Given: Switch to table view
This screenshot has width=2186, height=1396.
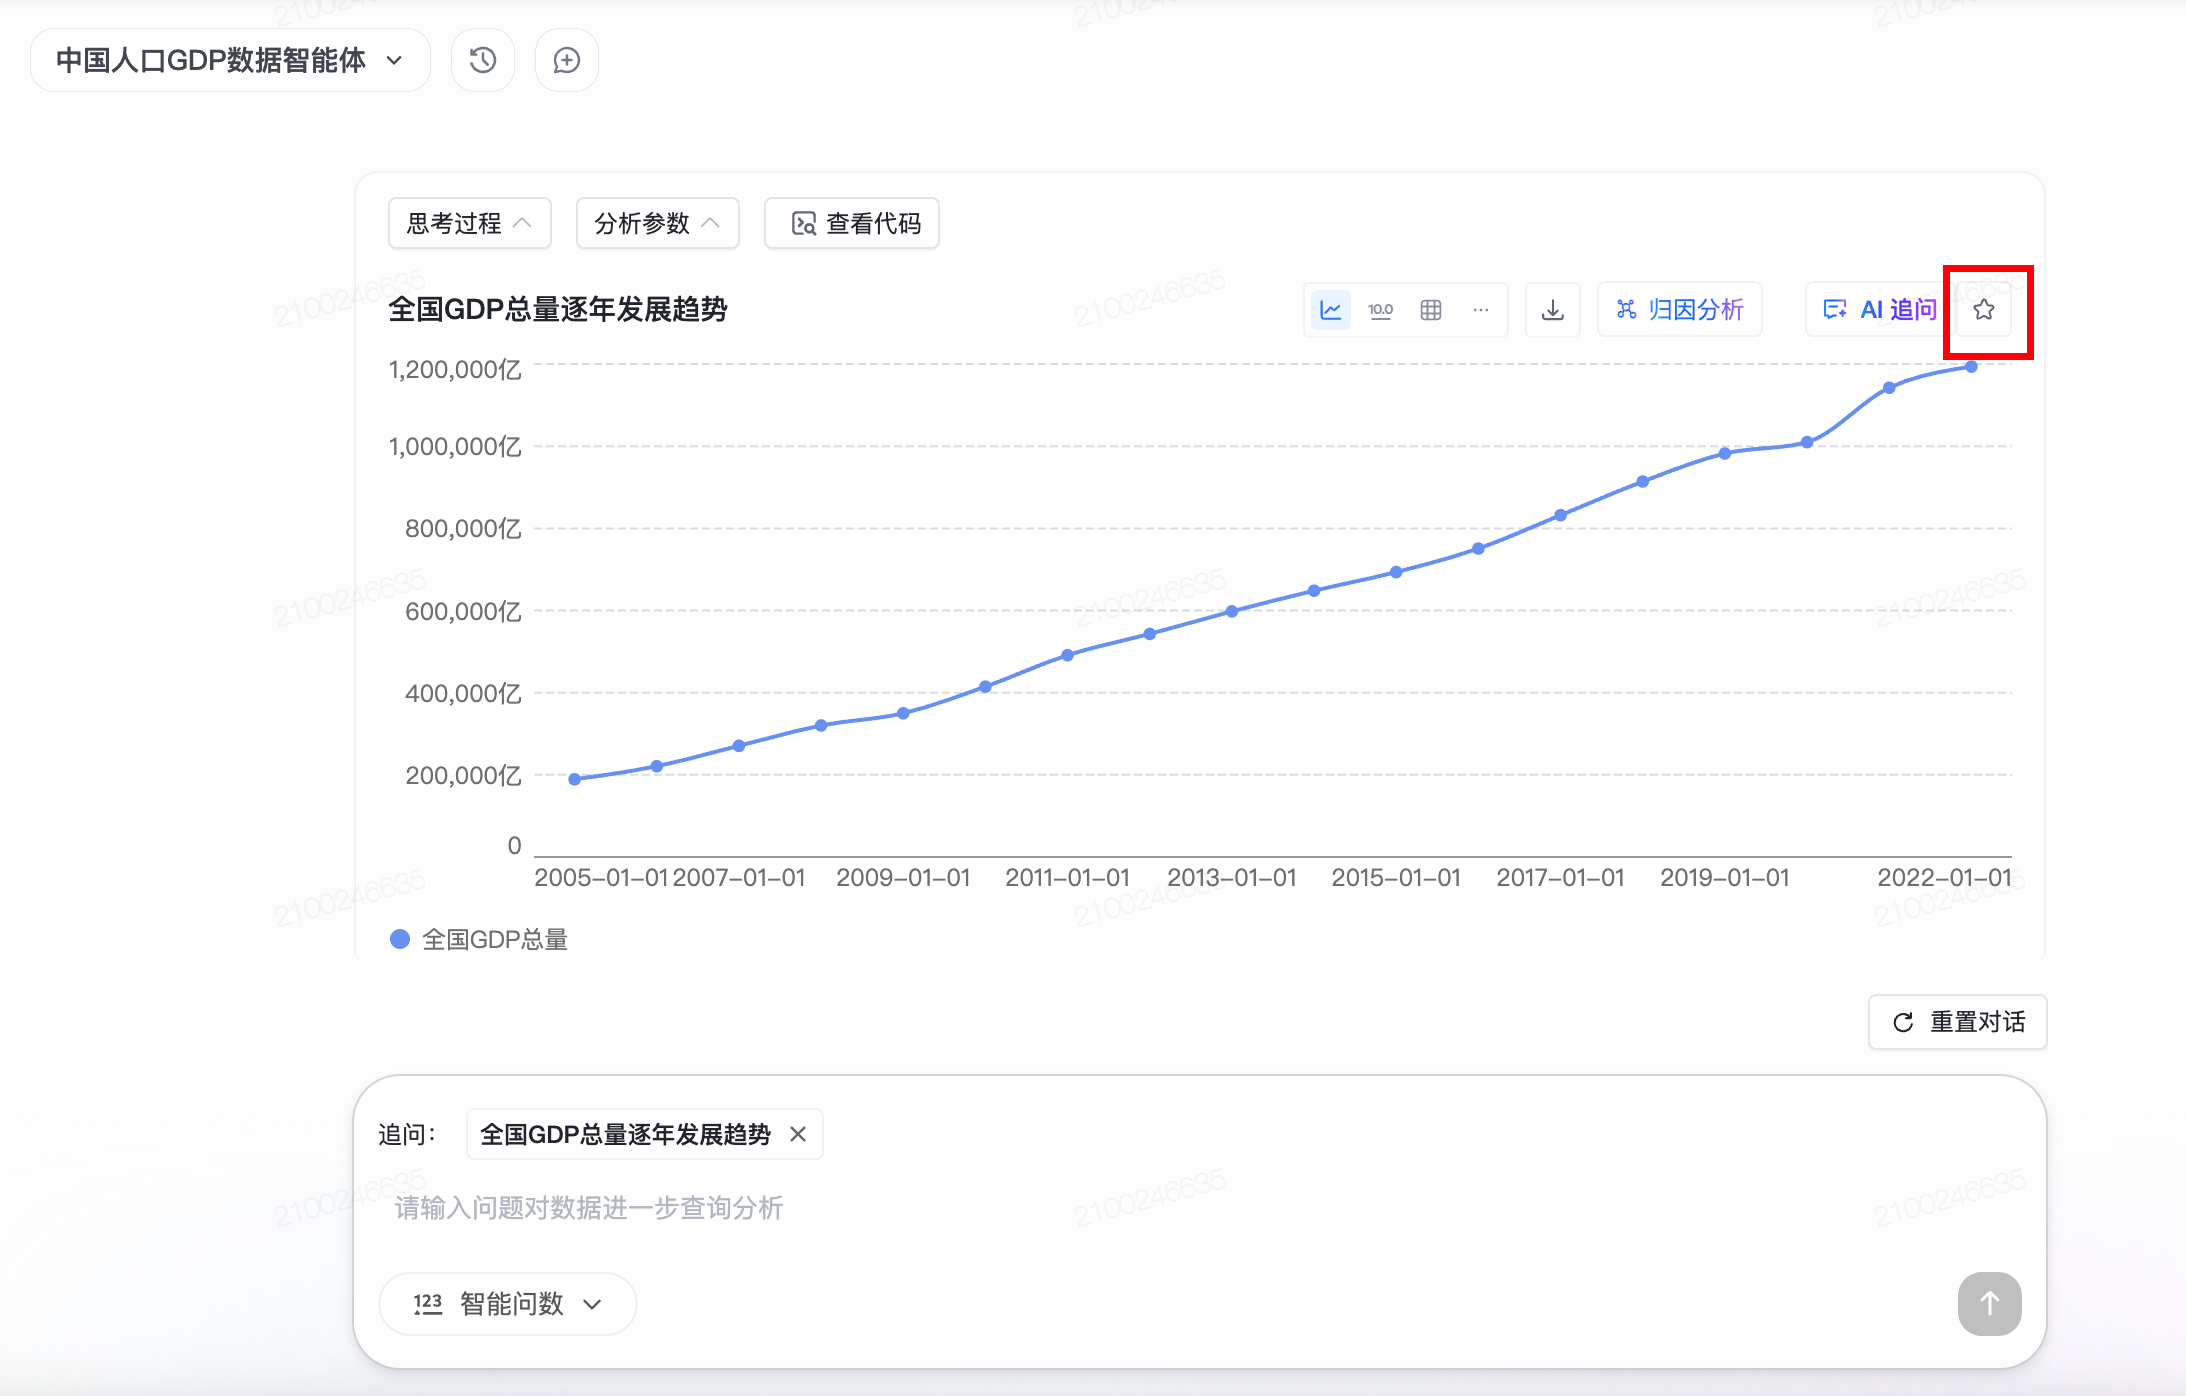Looking at the screenshot, I should (1431, 310).
